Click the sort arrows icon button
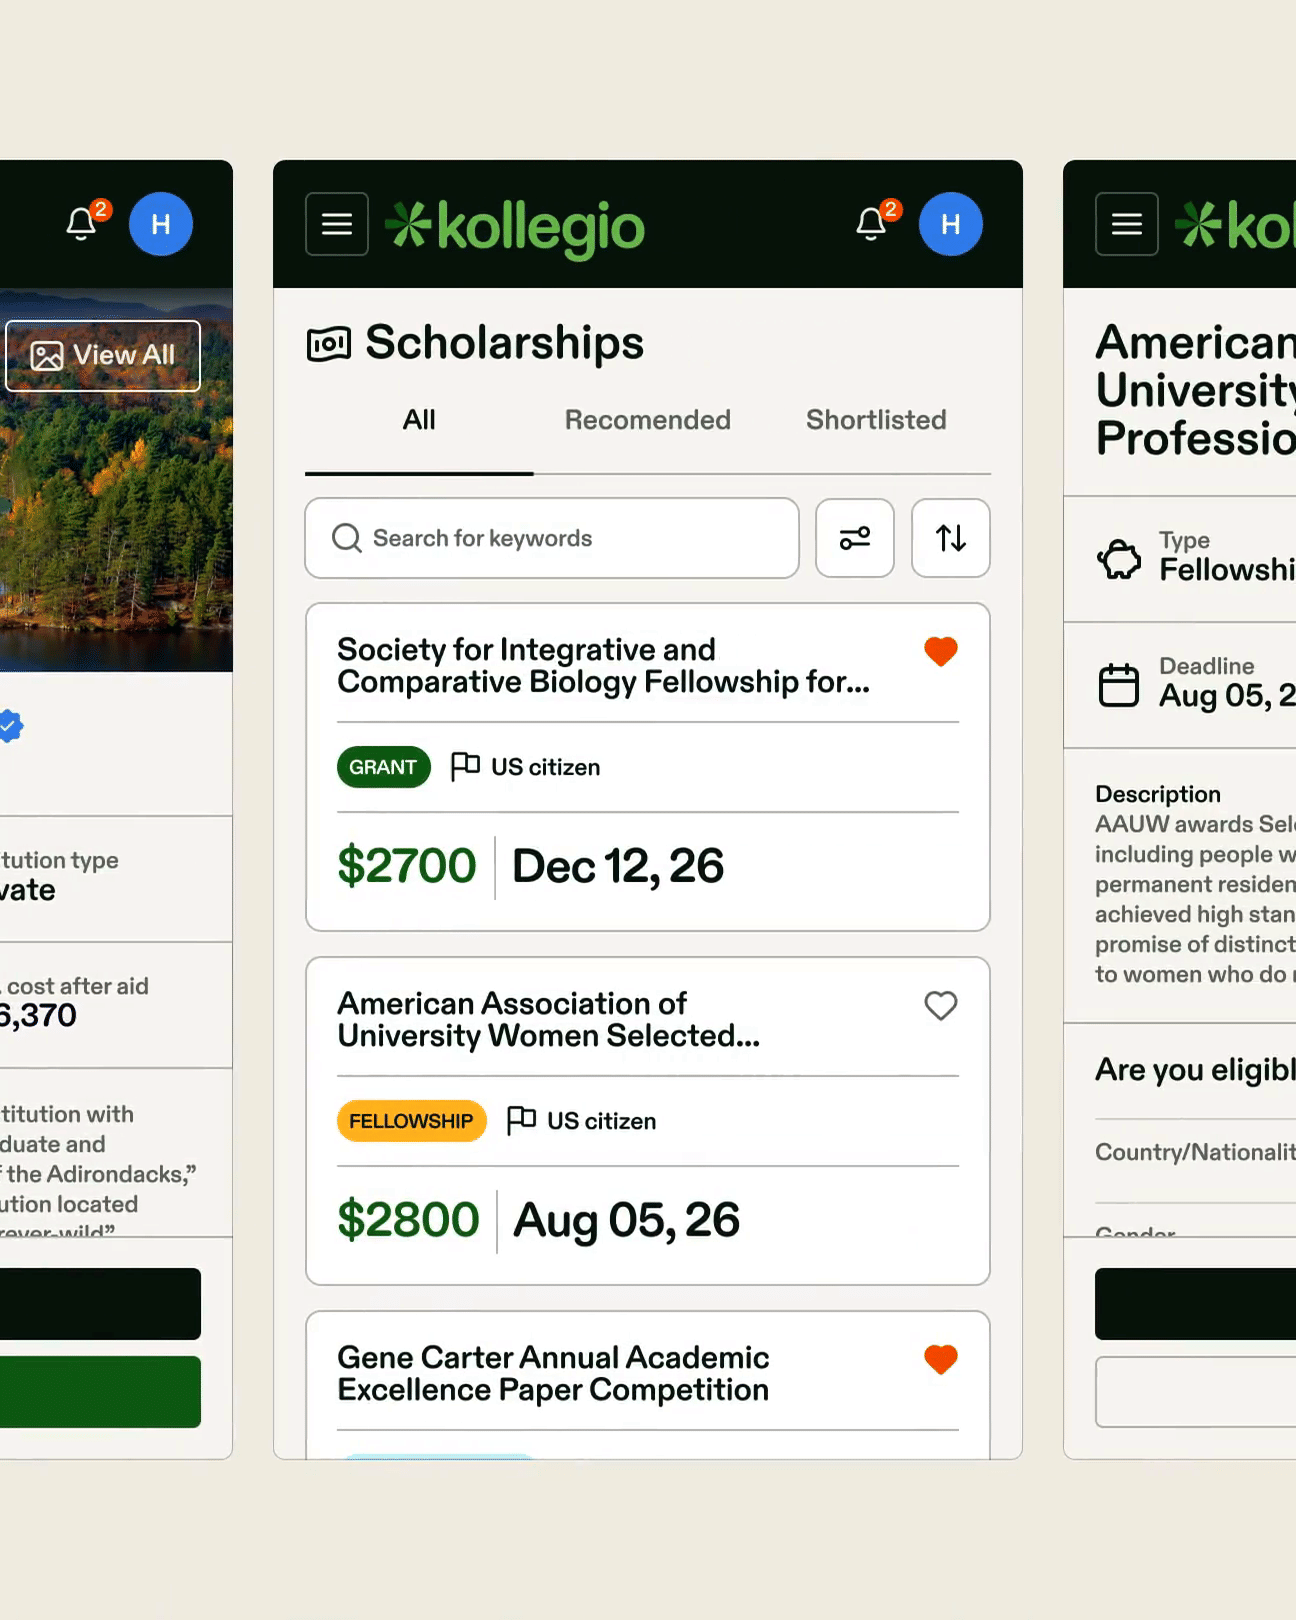1296x1620 pixels. tap(950, 538)
